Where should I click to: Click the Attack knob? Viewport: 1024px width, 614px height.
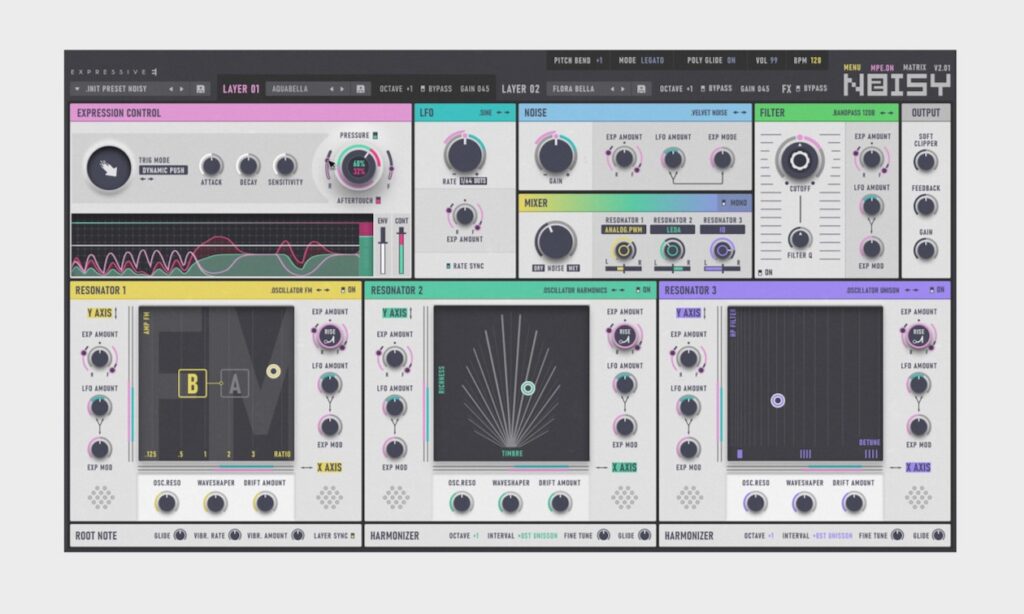211,165
